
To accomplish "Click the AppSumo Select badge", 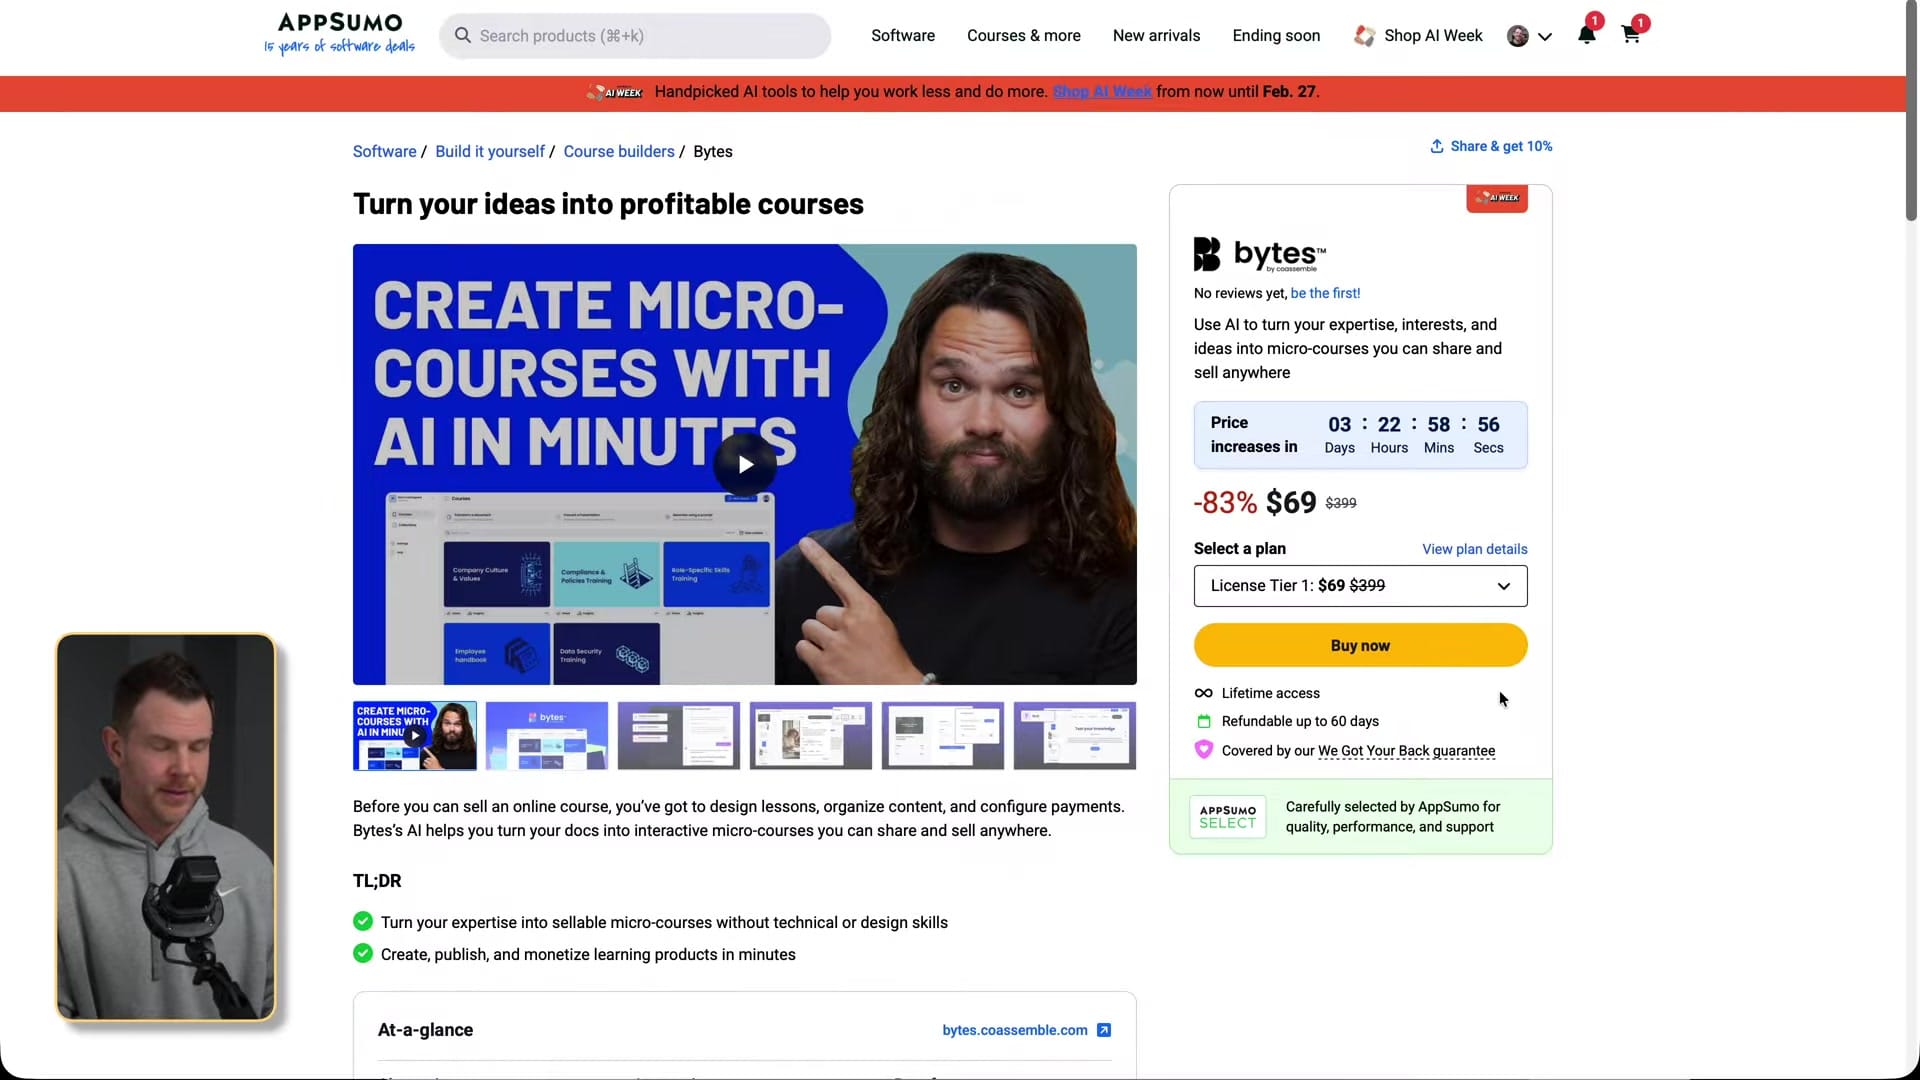I will [1227, 817].
